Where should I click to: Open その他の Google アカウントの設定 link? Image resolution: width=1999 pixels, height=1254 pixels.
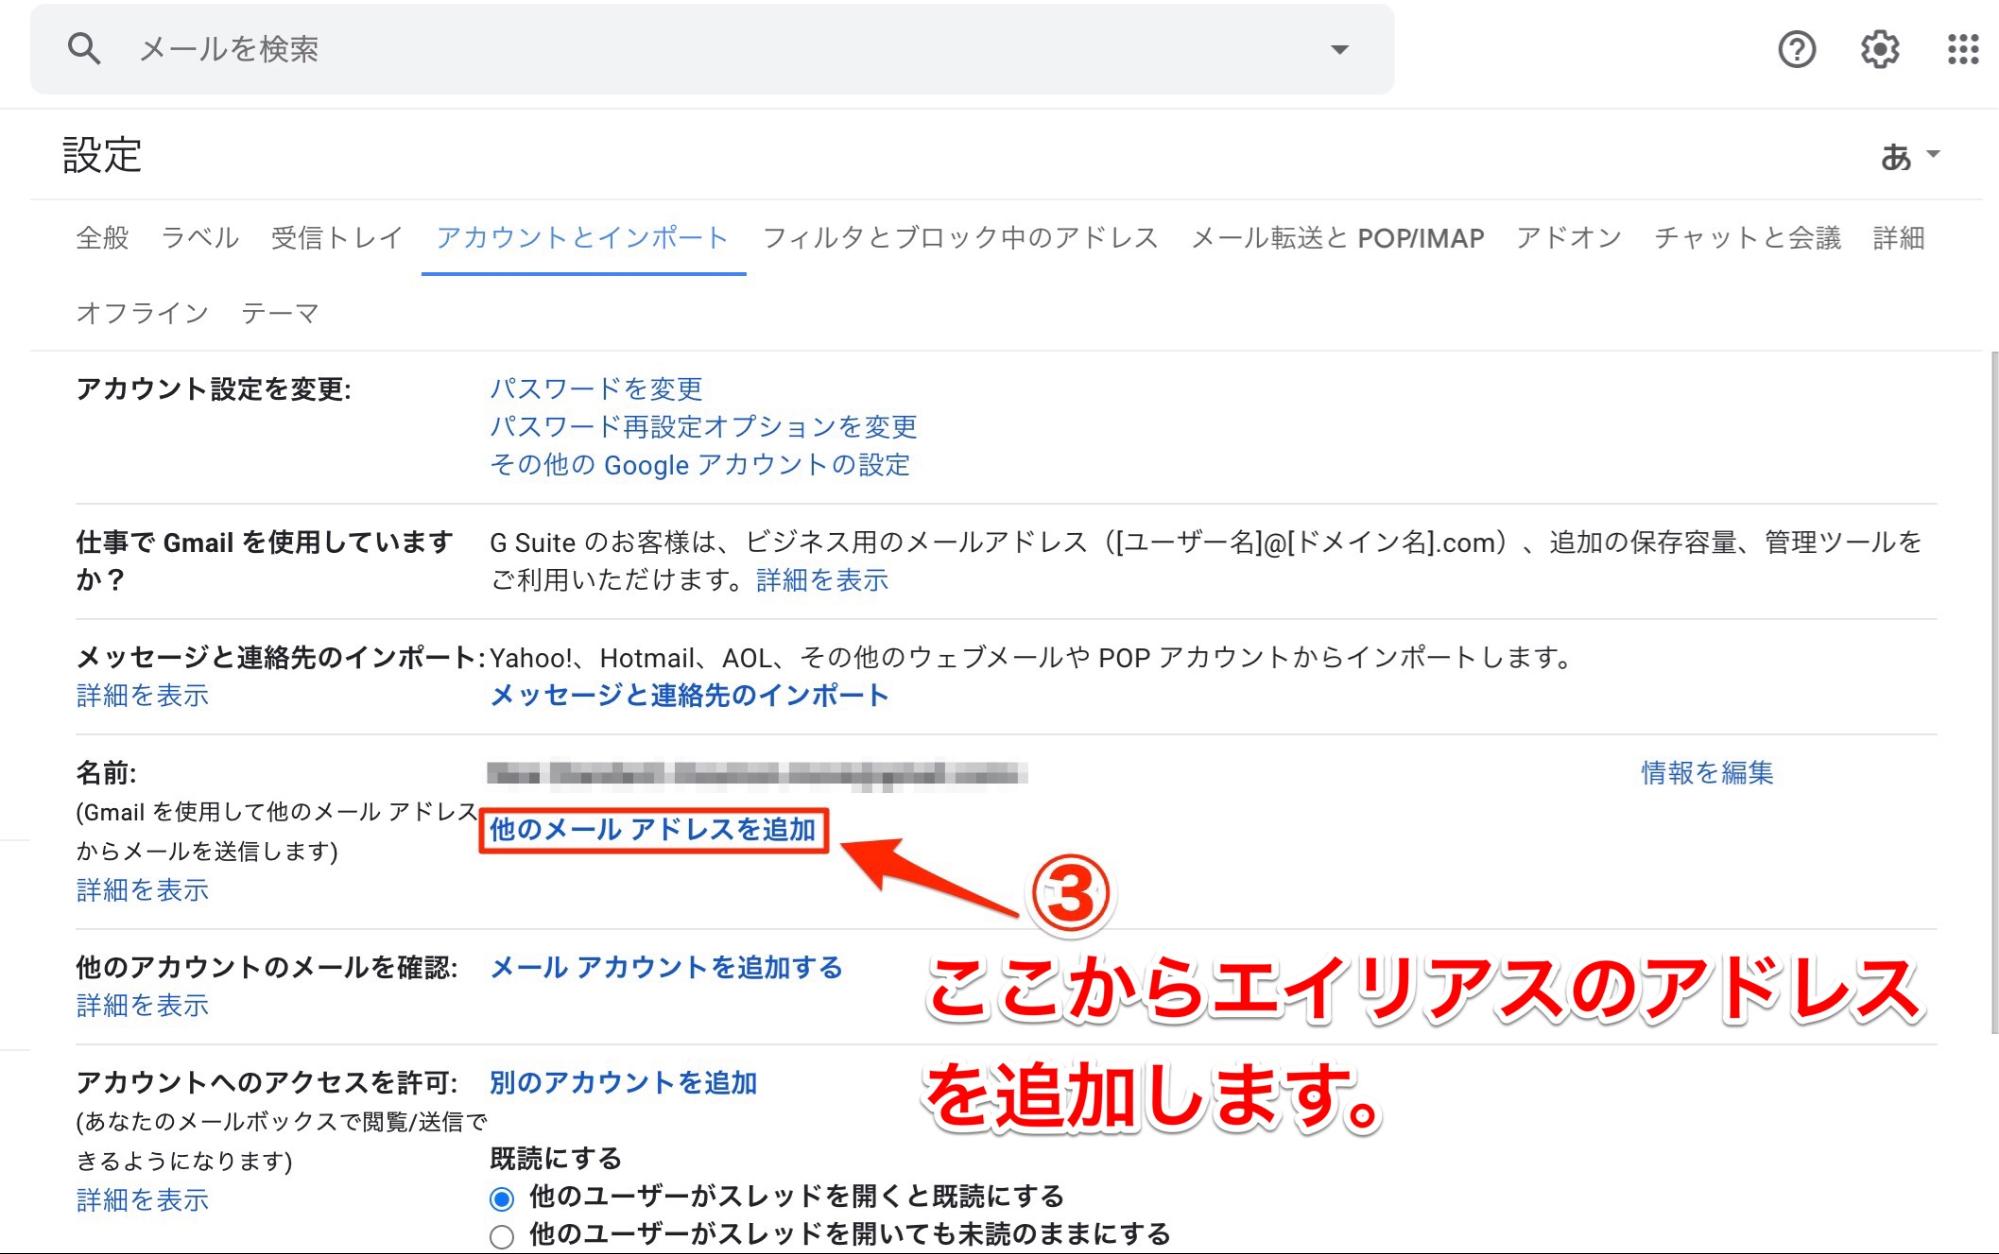click(700, 464)
